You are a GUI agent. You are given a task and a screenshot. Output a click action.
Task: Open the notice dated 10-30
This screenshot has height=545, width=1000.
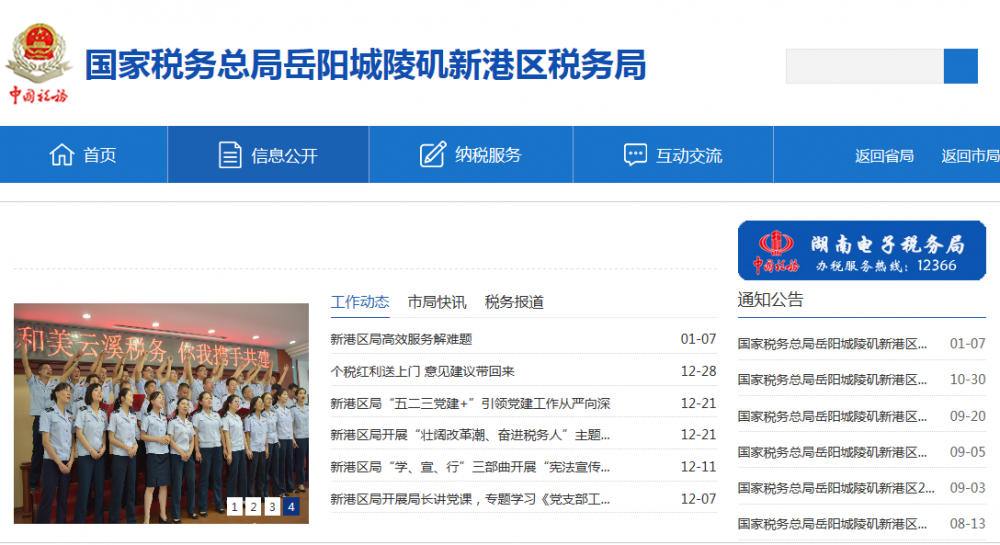tap(832, 380)
